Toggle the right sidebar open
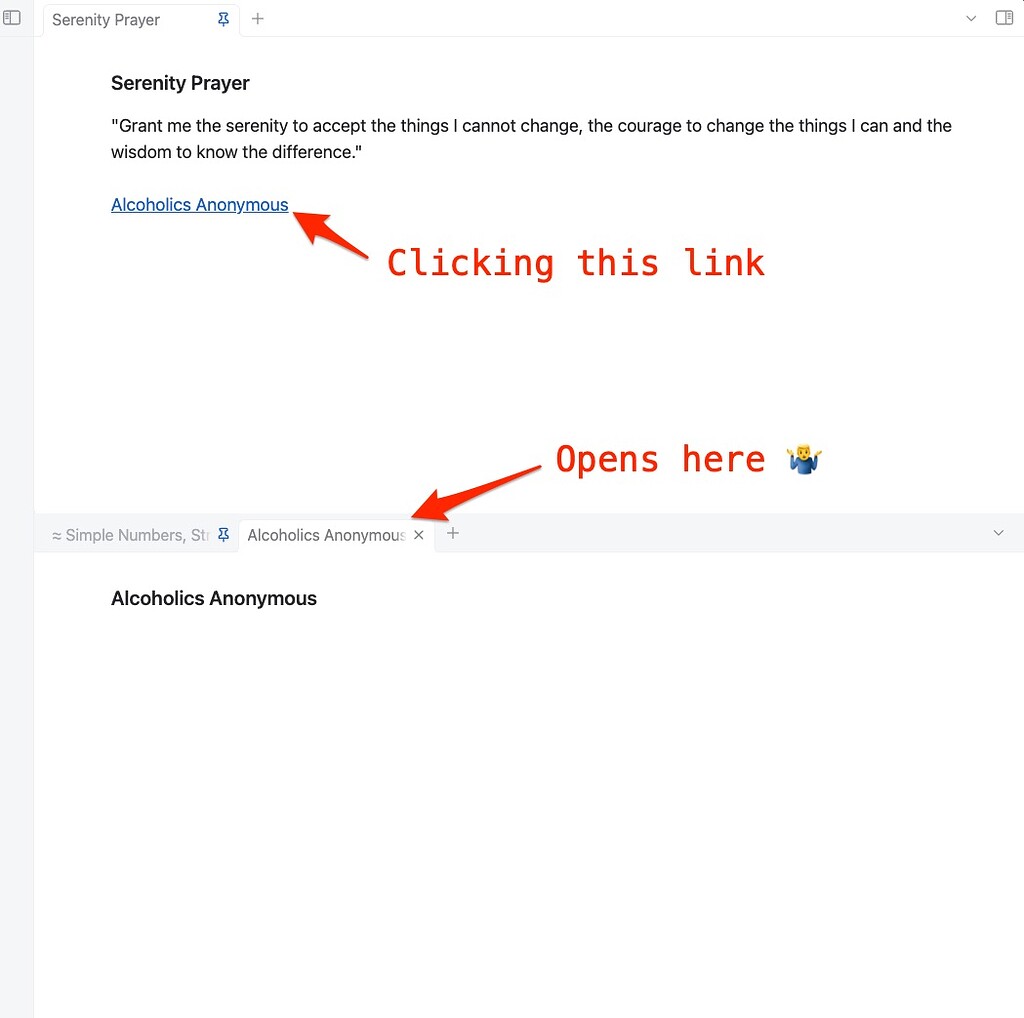 (1004, 18)
